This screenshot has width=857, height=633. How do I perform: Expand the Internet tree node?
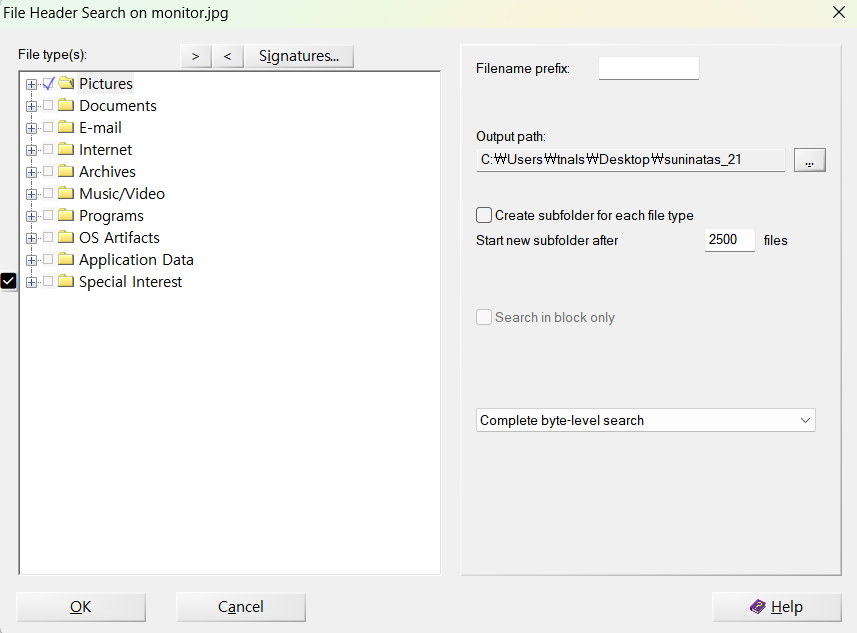[31, 150]
